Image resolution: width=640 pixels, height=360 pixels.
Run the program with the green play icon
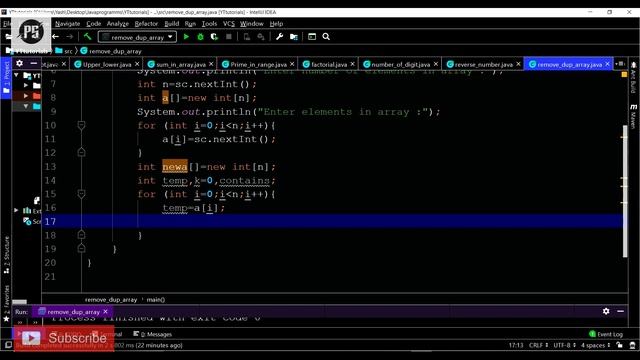click(x=186, y=37)
